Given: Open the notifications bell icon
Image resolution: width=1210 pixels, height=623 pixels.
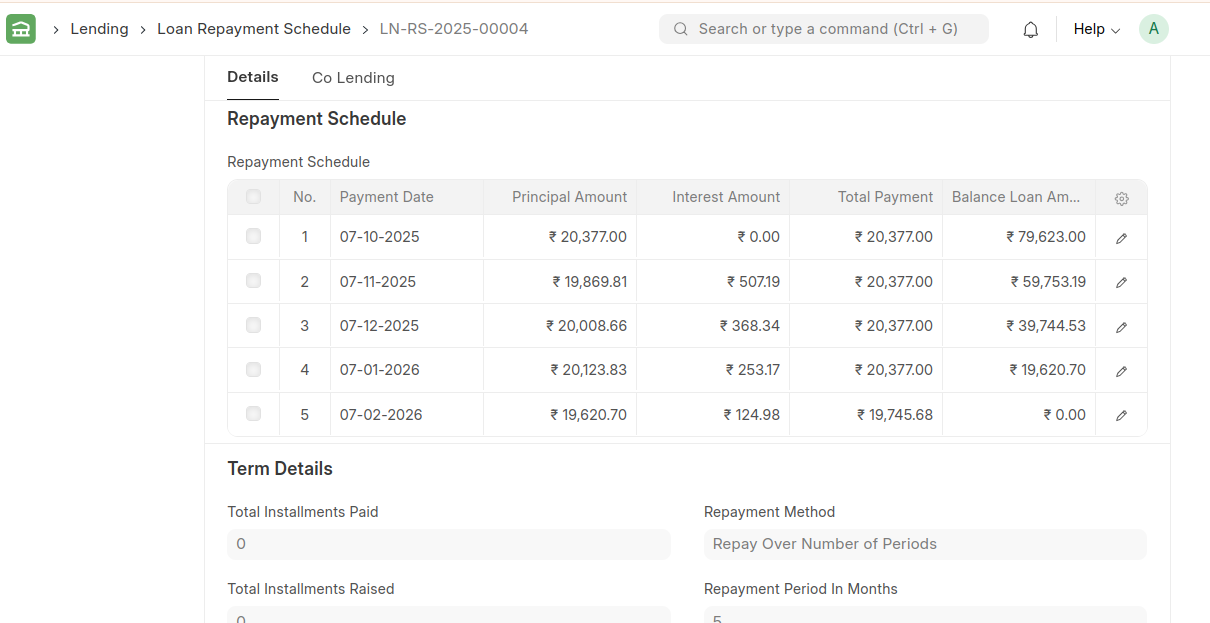Looking at the screenshot, I should tap(1031, 30).
